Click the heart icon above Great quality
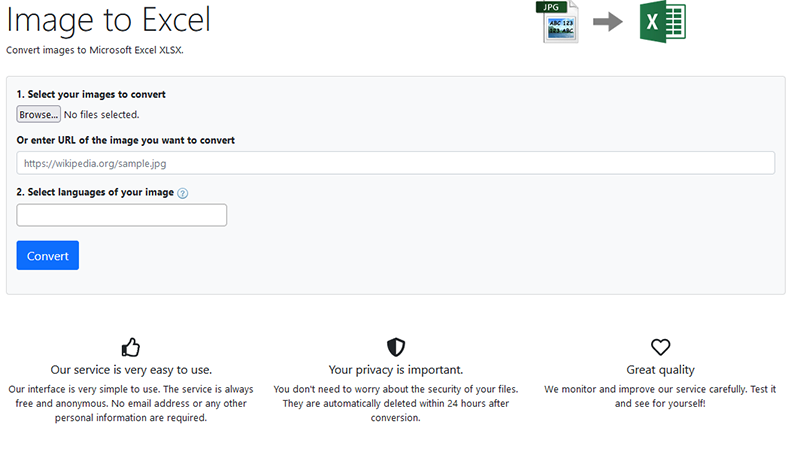The width and height of the screenshot is (800, 450). coord(660,347)
